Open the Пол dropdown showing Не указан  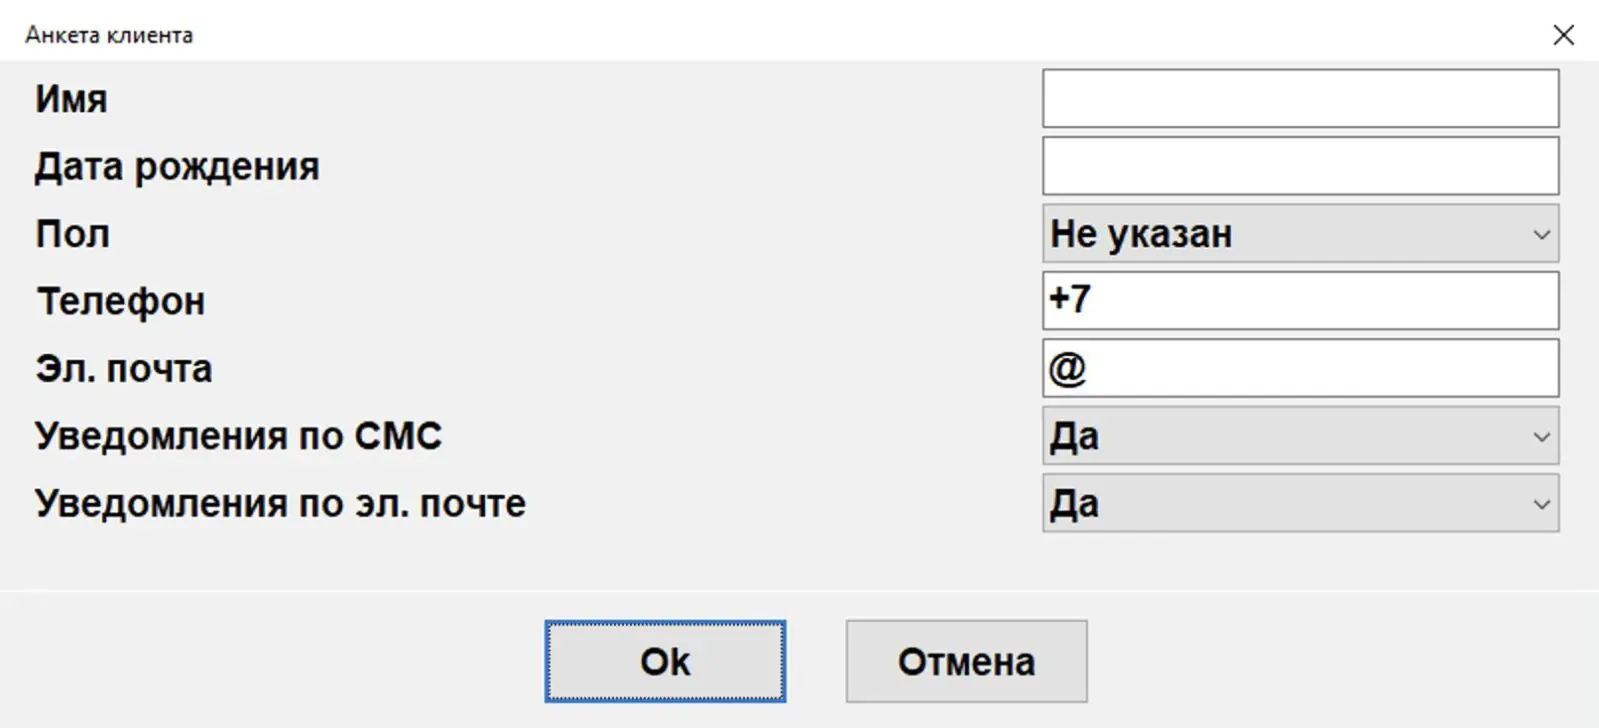[x=1300, y=233]
